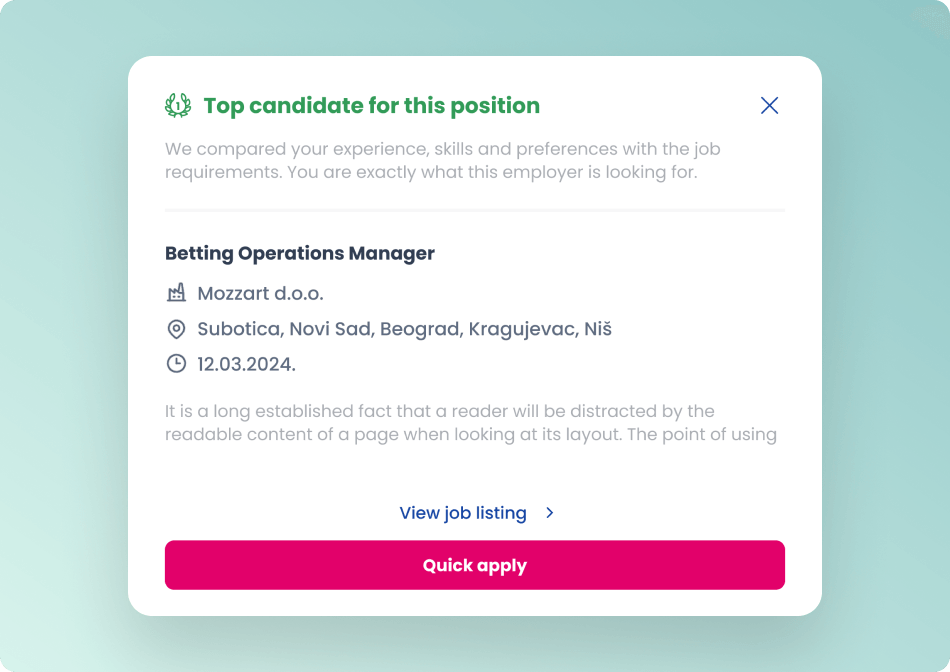Click the company building icon
The image size is (950, 672).
tap(176, 293)
